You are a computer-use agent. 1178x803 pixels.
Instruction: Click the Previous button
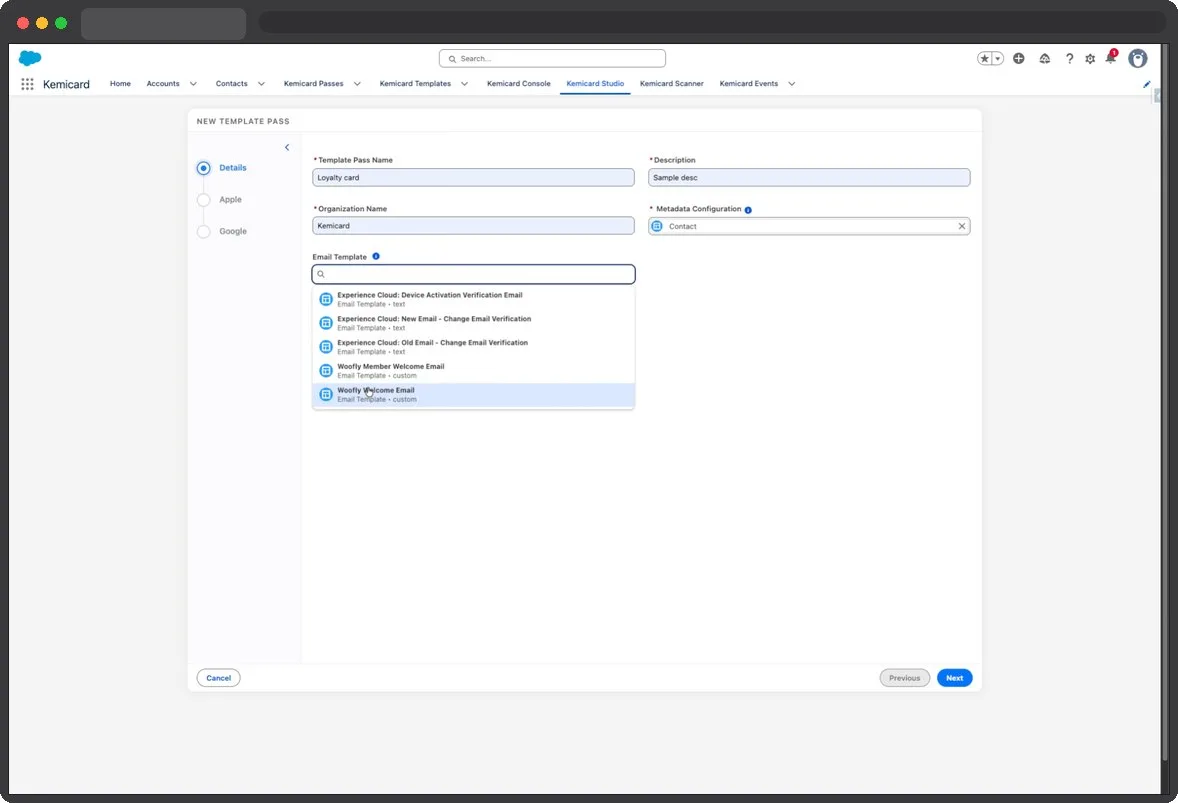pos(905,678)
